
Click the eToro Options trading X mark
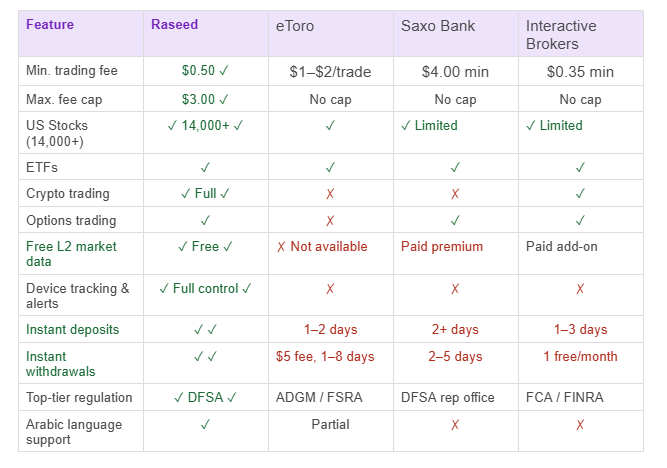330,221
